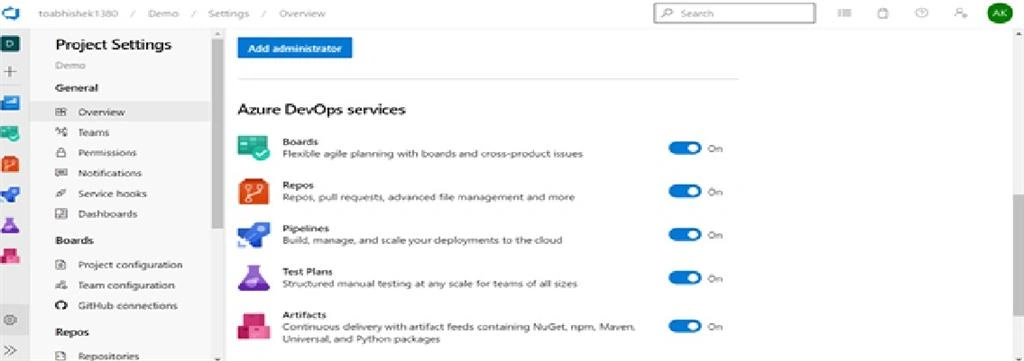Open the shopping bag marketplace icon

pyautogui.click(x=883, y=13)
